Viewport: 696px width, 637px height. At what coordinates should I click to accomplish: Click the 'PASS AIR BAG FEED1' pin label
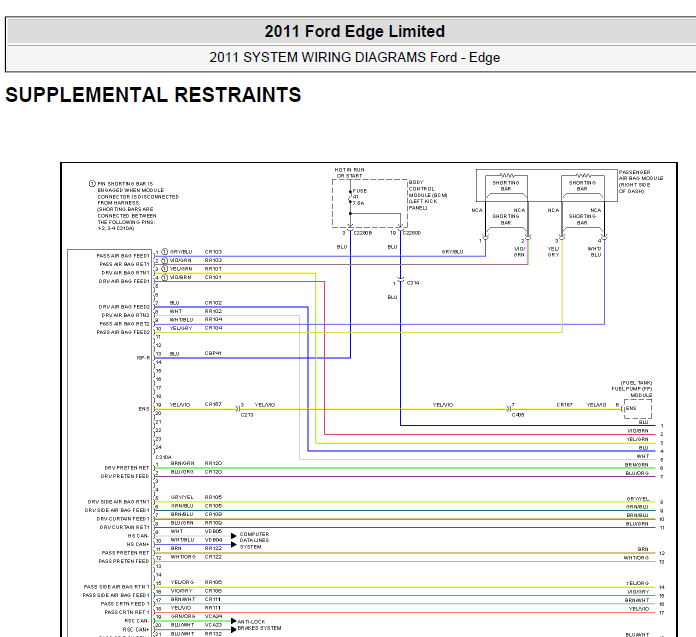(x=123, y=256)
